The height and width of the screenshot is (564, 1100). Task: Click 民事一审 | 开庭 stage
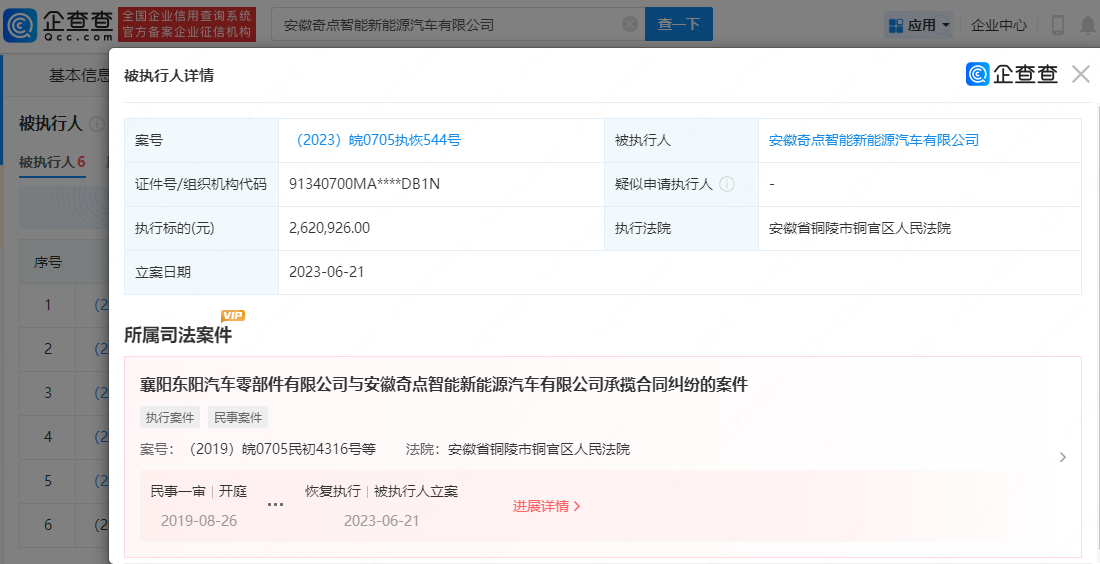click(x=199, y=491)
